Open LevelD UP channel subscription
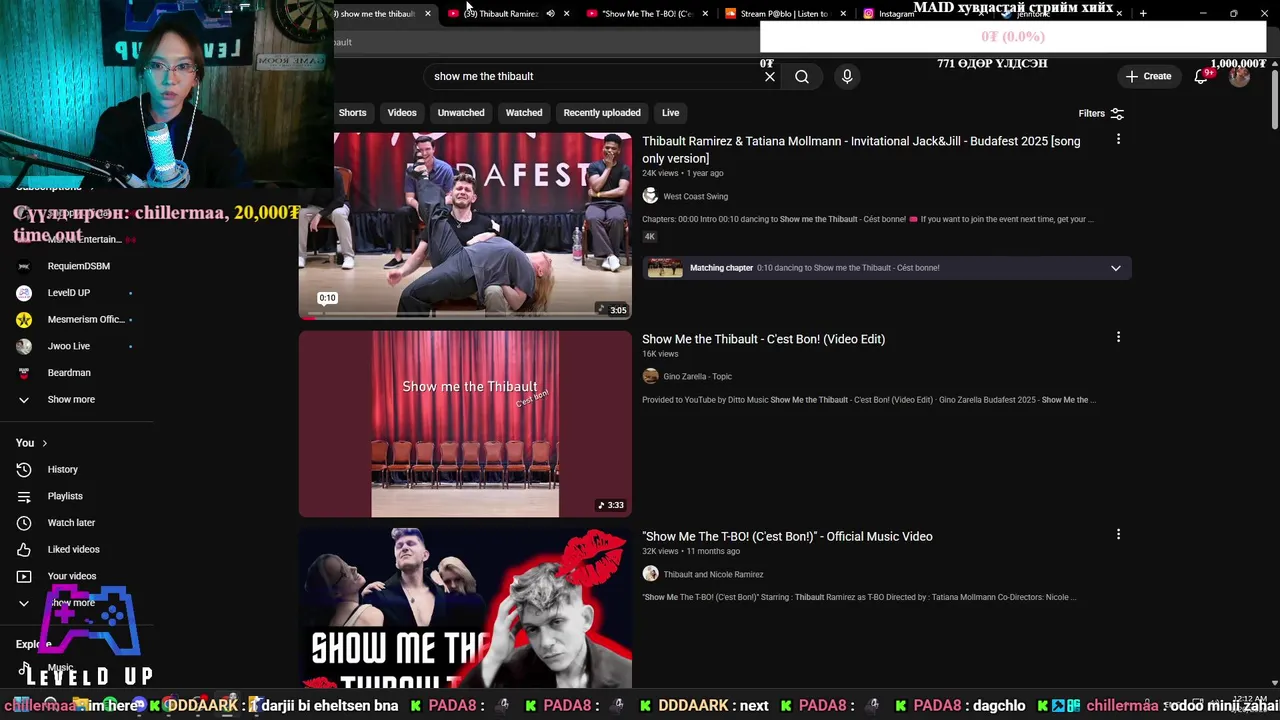The height and width of the screenshot is (720, 1280). tap(69, 292)
